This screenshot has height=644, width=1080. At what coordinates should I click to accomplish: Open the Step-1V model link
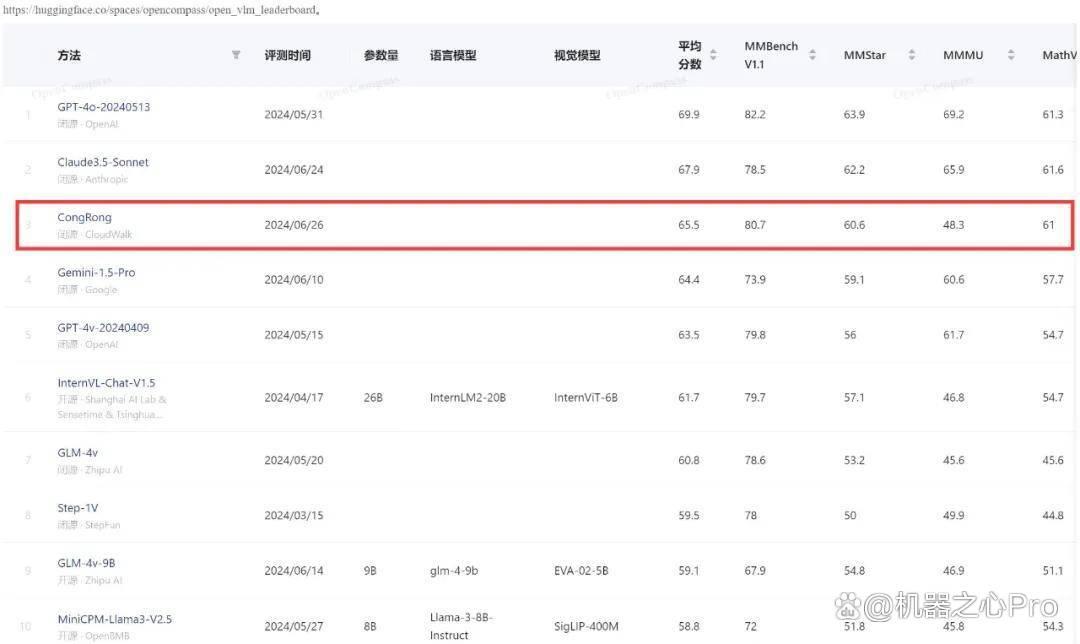coord(77,508)
